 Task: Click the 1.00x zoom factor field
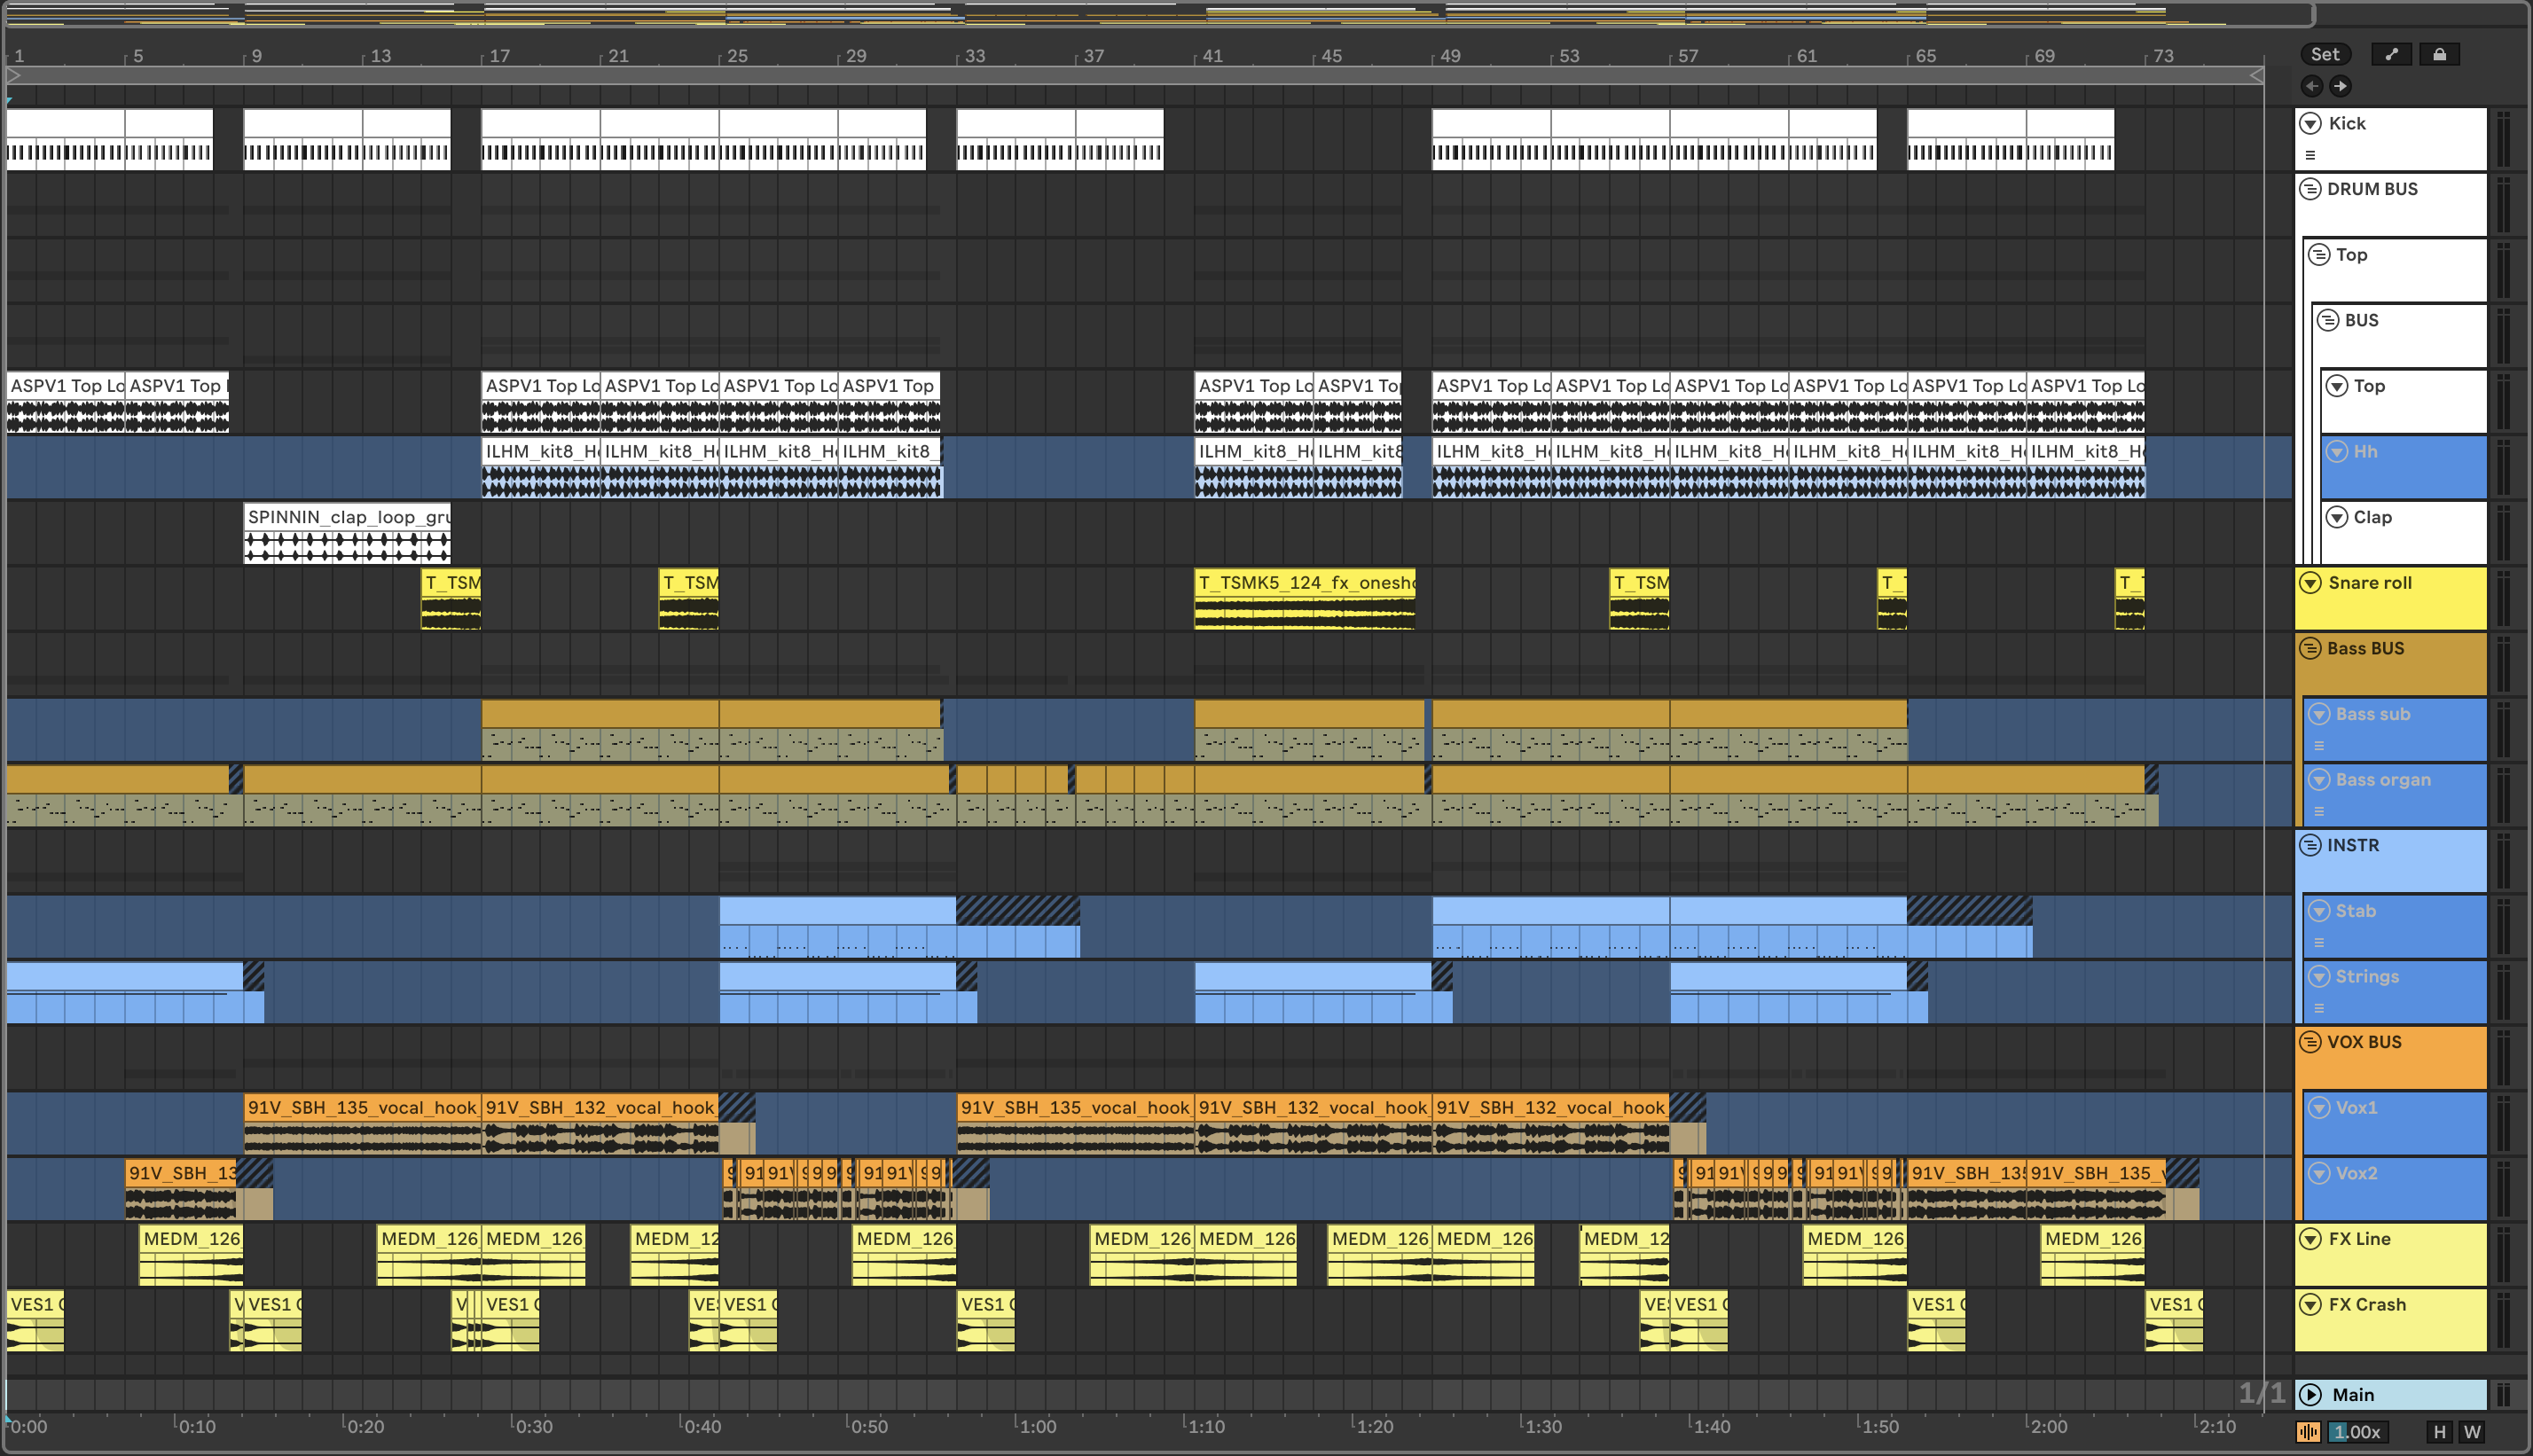[2359, 1432]
